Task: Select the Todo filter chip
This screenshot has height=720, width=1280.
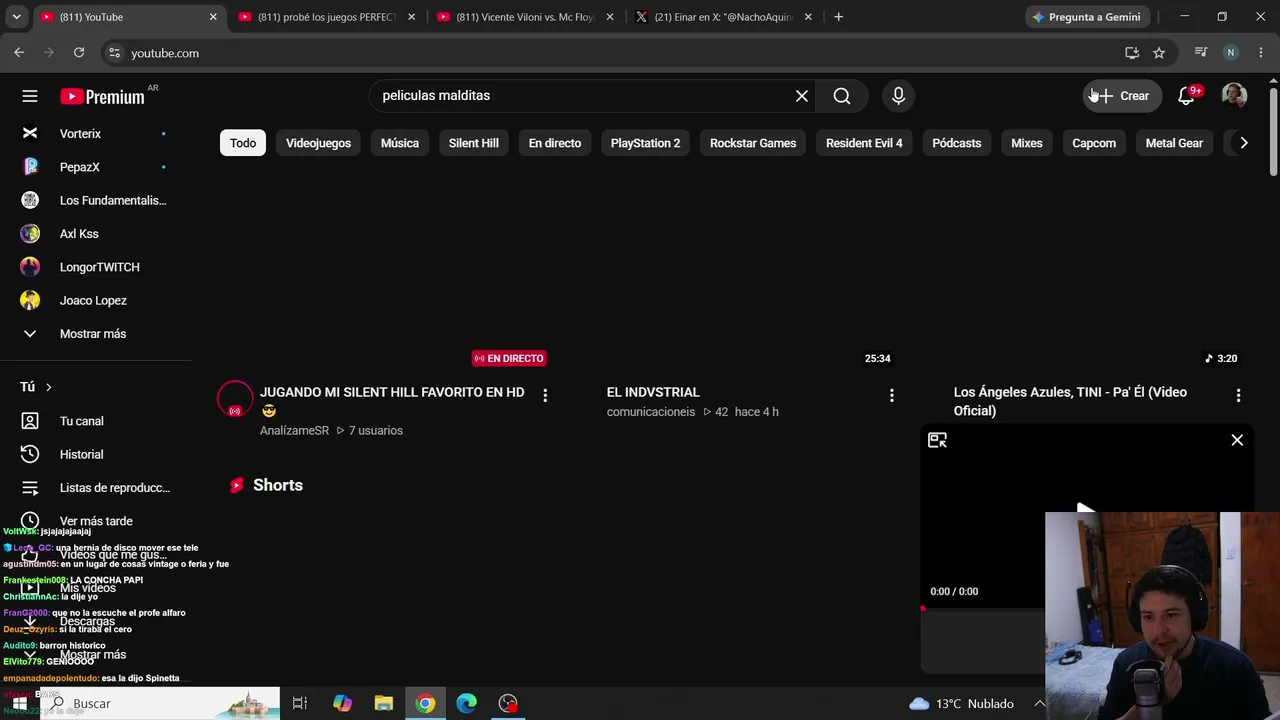Action: coord(243,143)
